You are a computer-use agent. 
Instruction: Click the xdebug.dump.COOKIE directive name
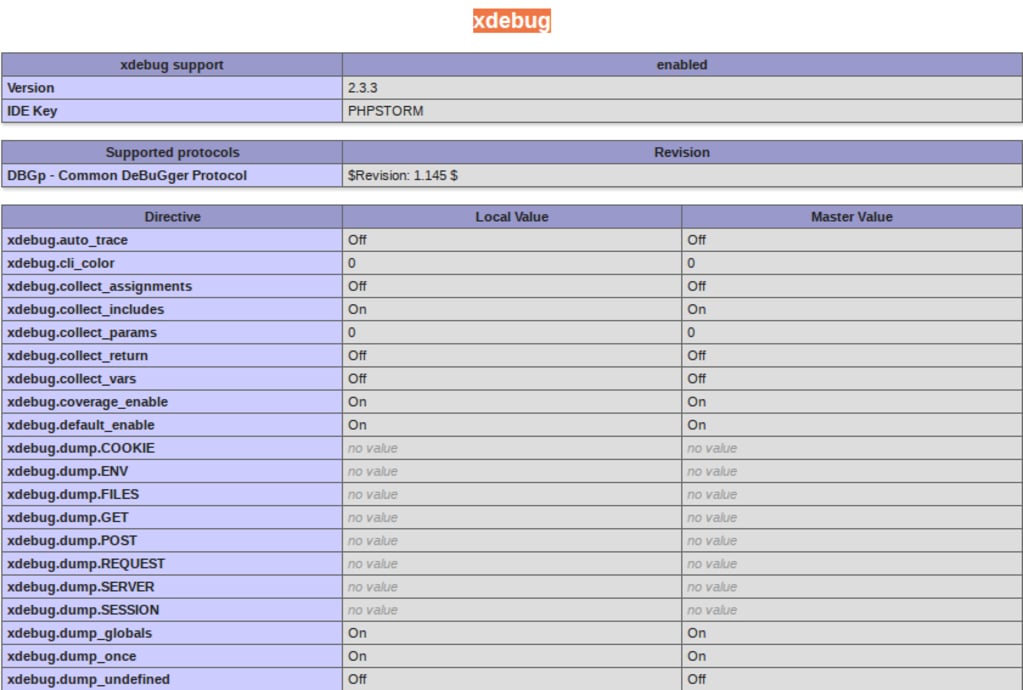(81, 448)
